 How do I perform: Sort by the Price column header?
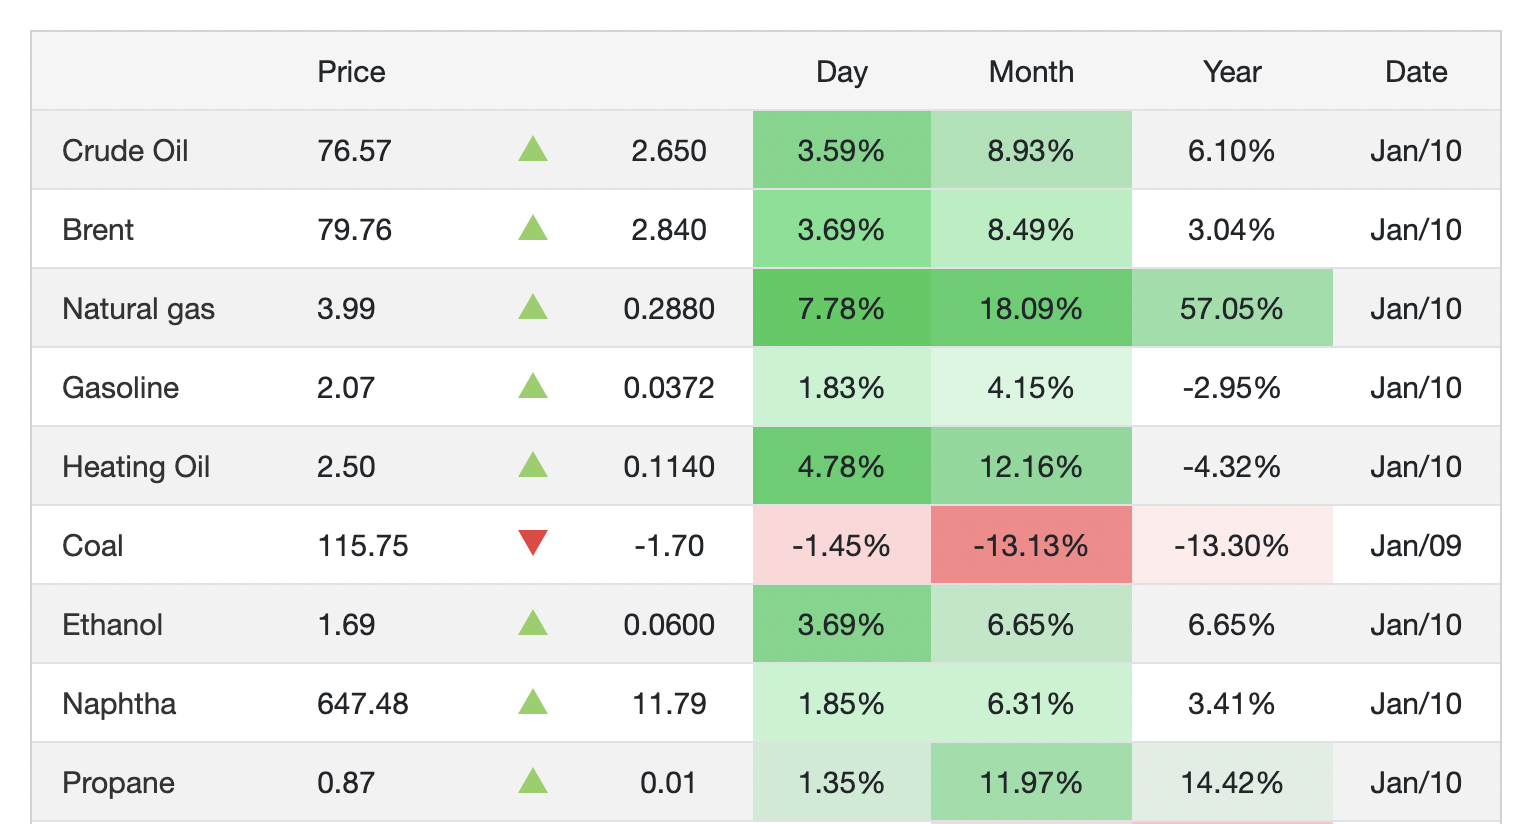tap(351, 72)
